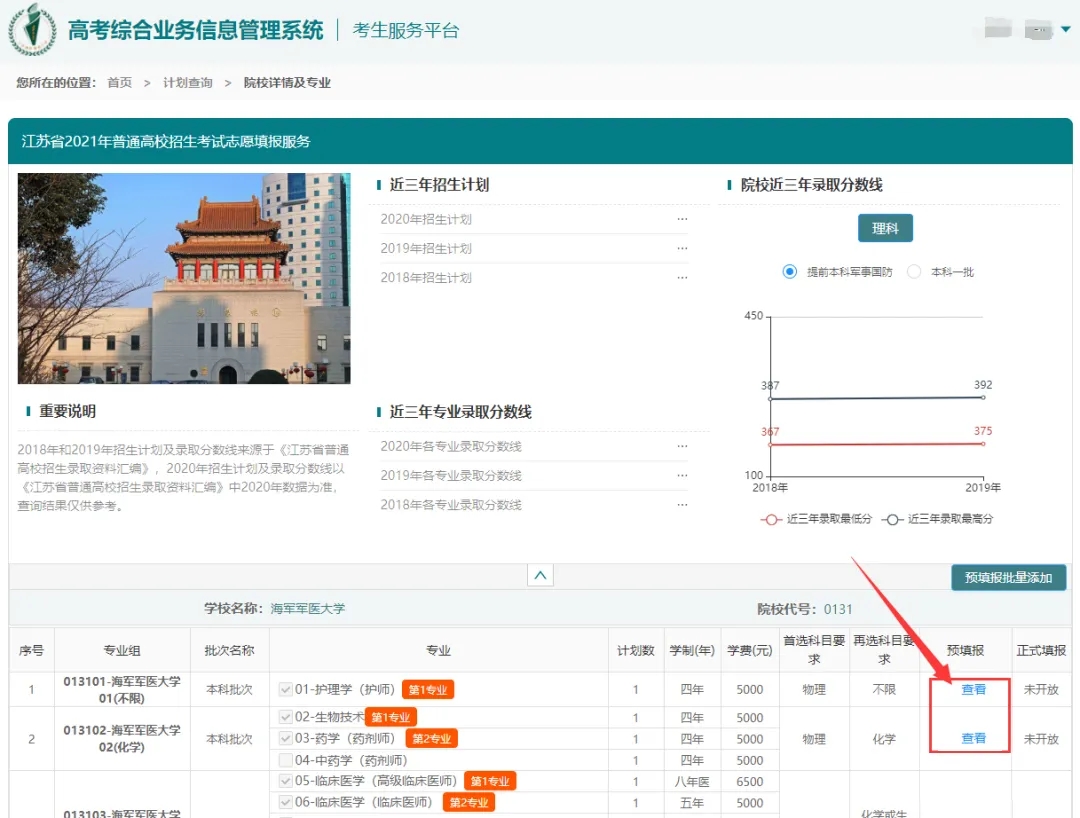1080x818 pixels.
Task: Open more options for 2018年招生计划
Action: [x=682, y=277]
